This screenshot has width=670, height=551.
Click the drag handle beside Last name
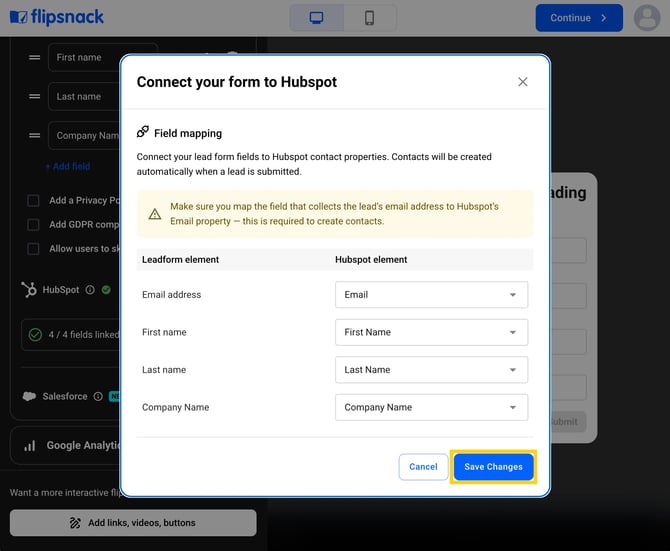(34, 97)
